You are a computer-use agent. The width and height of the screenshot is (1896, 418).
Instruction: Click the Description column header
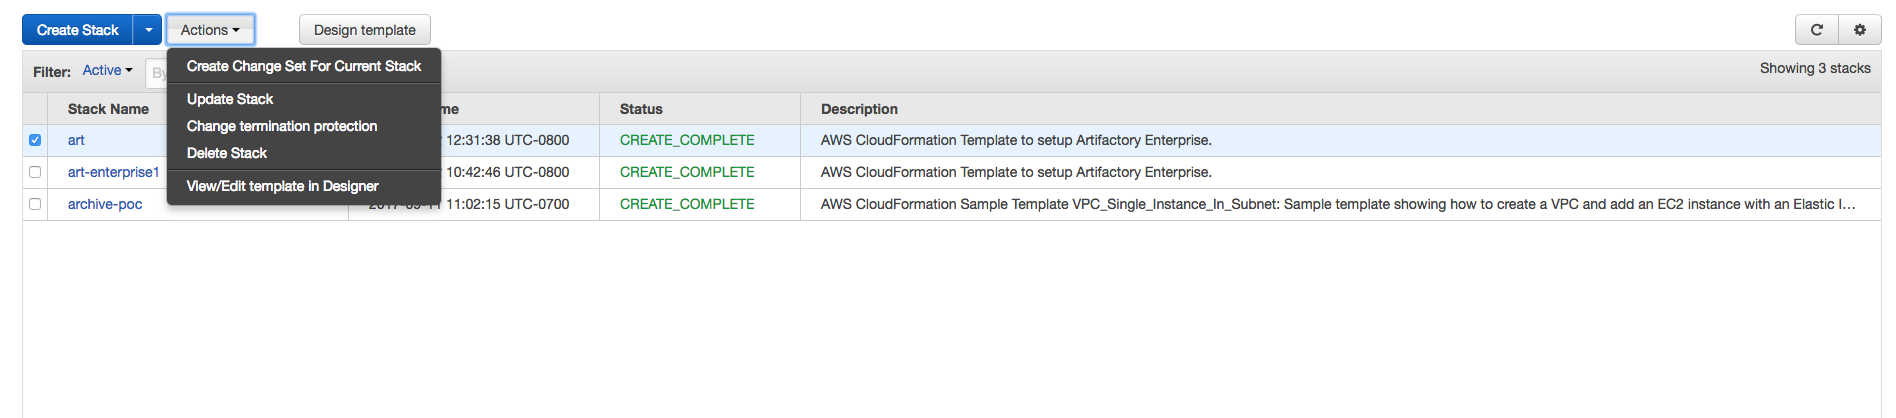tap(859, 109)
